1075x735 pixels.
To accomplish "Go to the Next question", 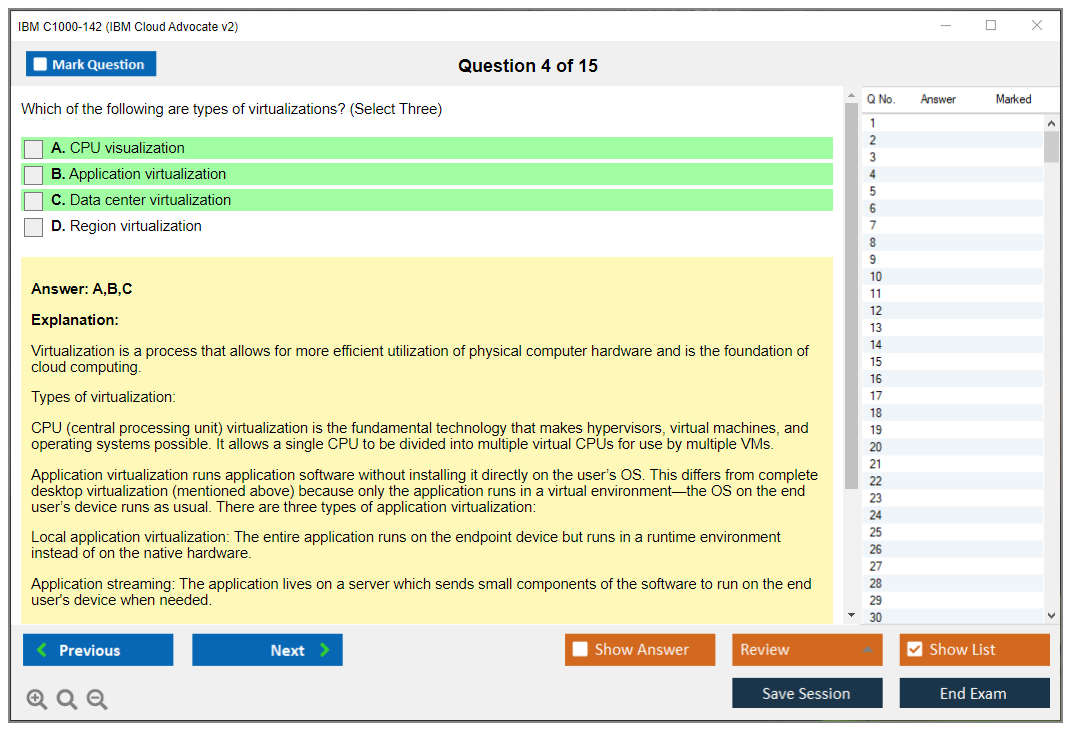I will (x=267, y=650).
